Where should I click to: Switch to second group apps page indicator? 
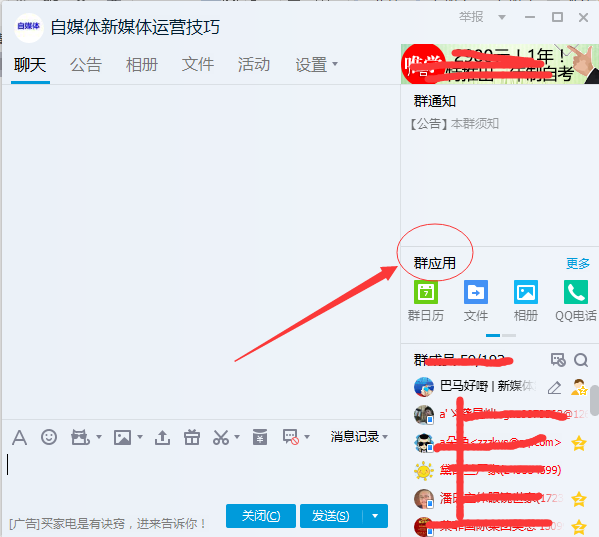(x=509, y=335)
